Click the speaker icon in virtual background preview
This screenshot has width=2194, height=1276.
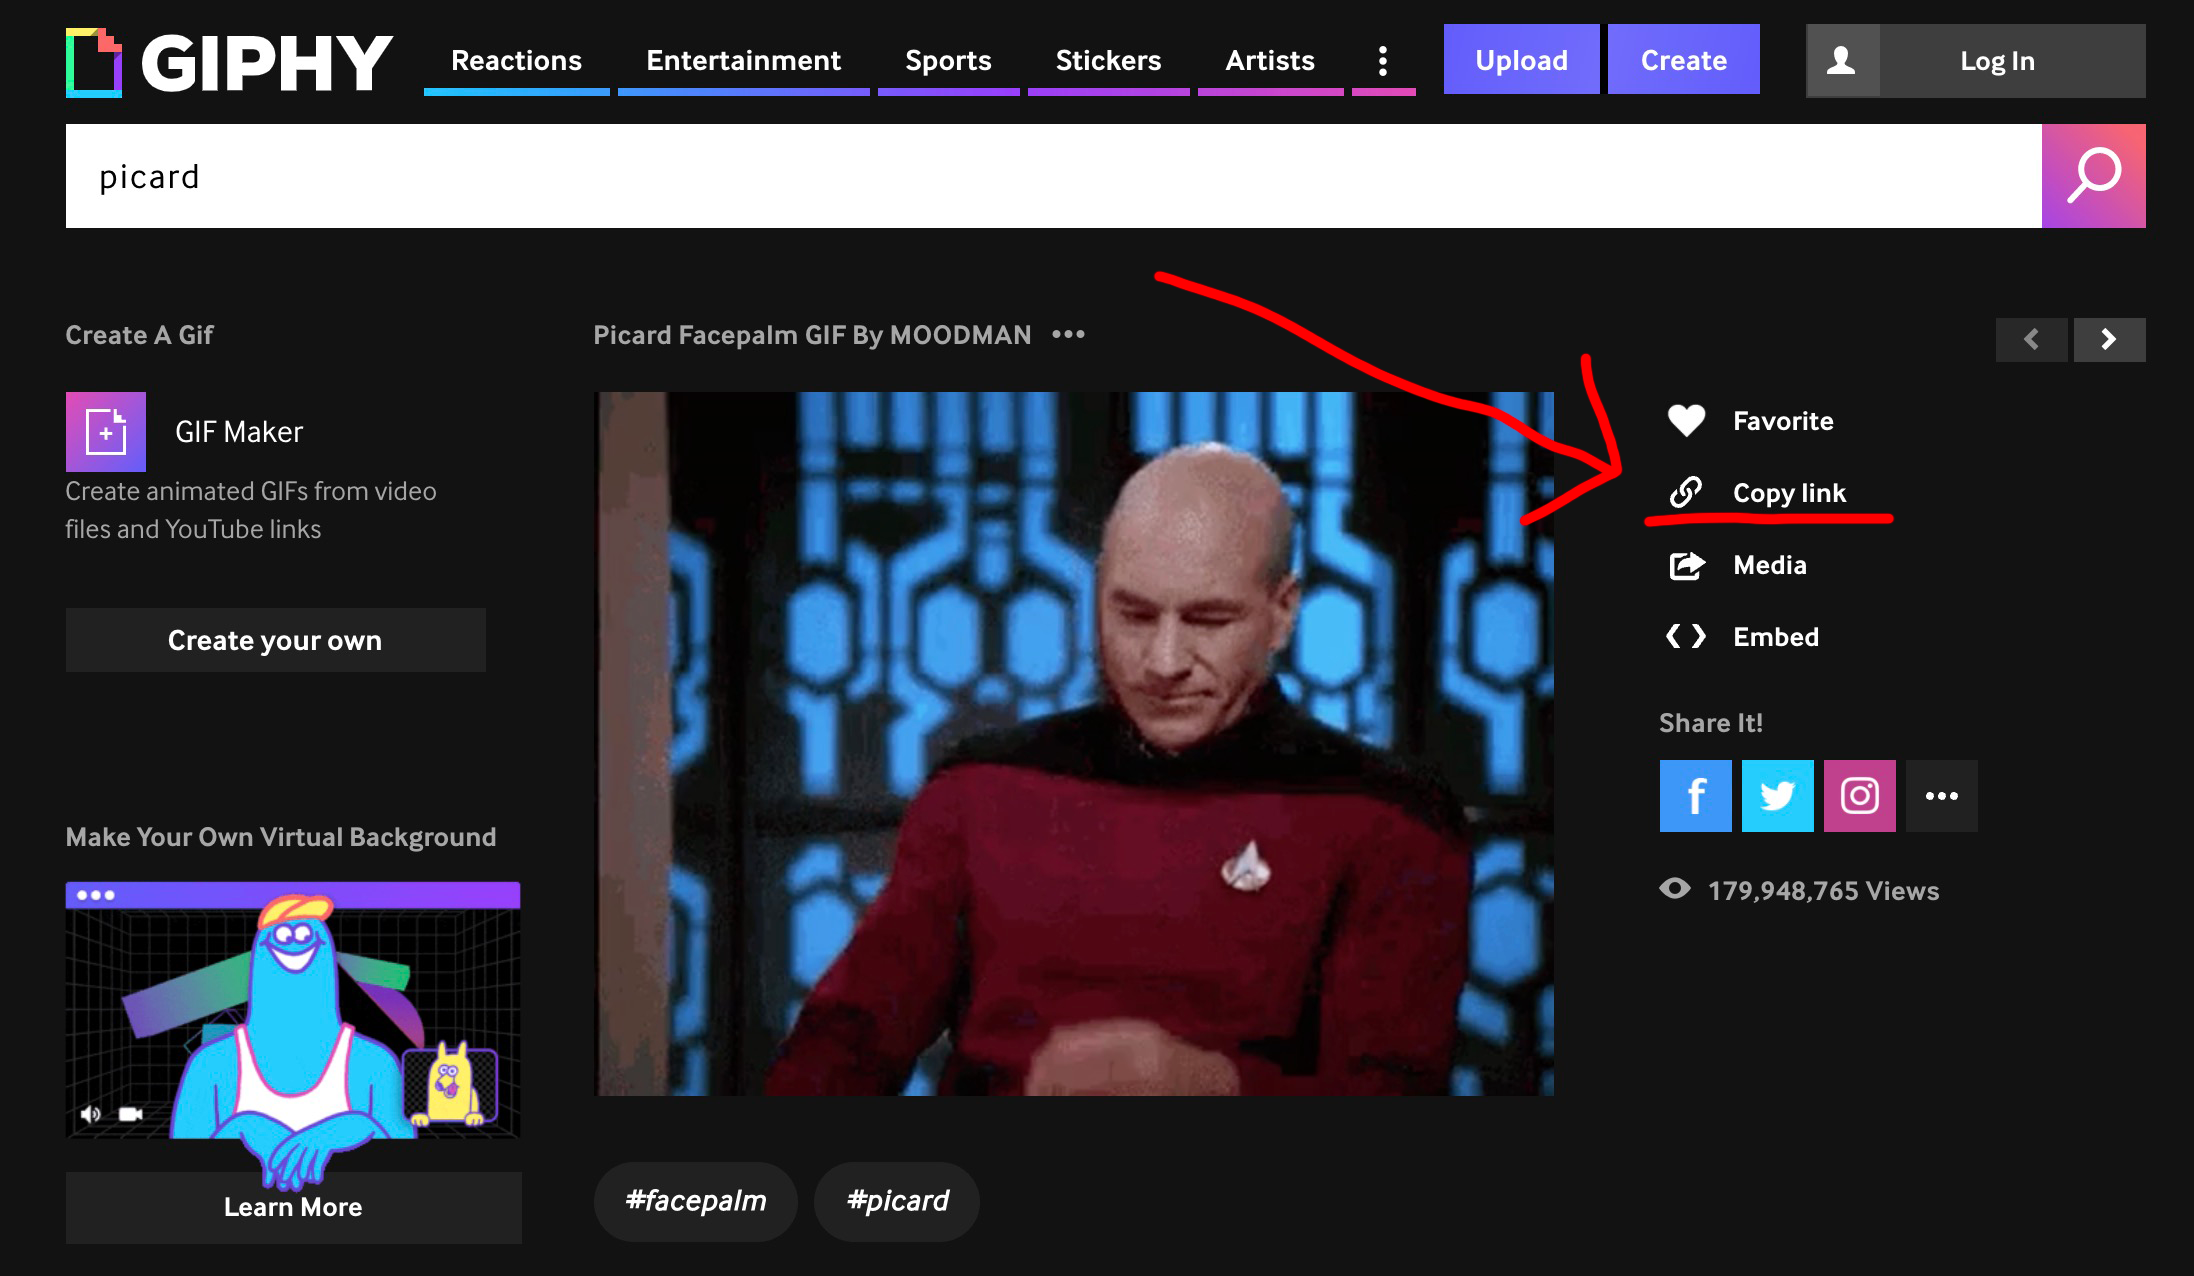pos(91,1114)
